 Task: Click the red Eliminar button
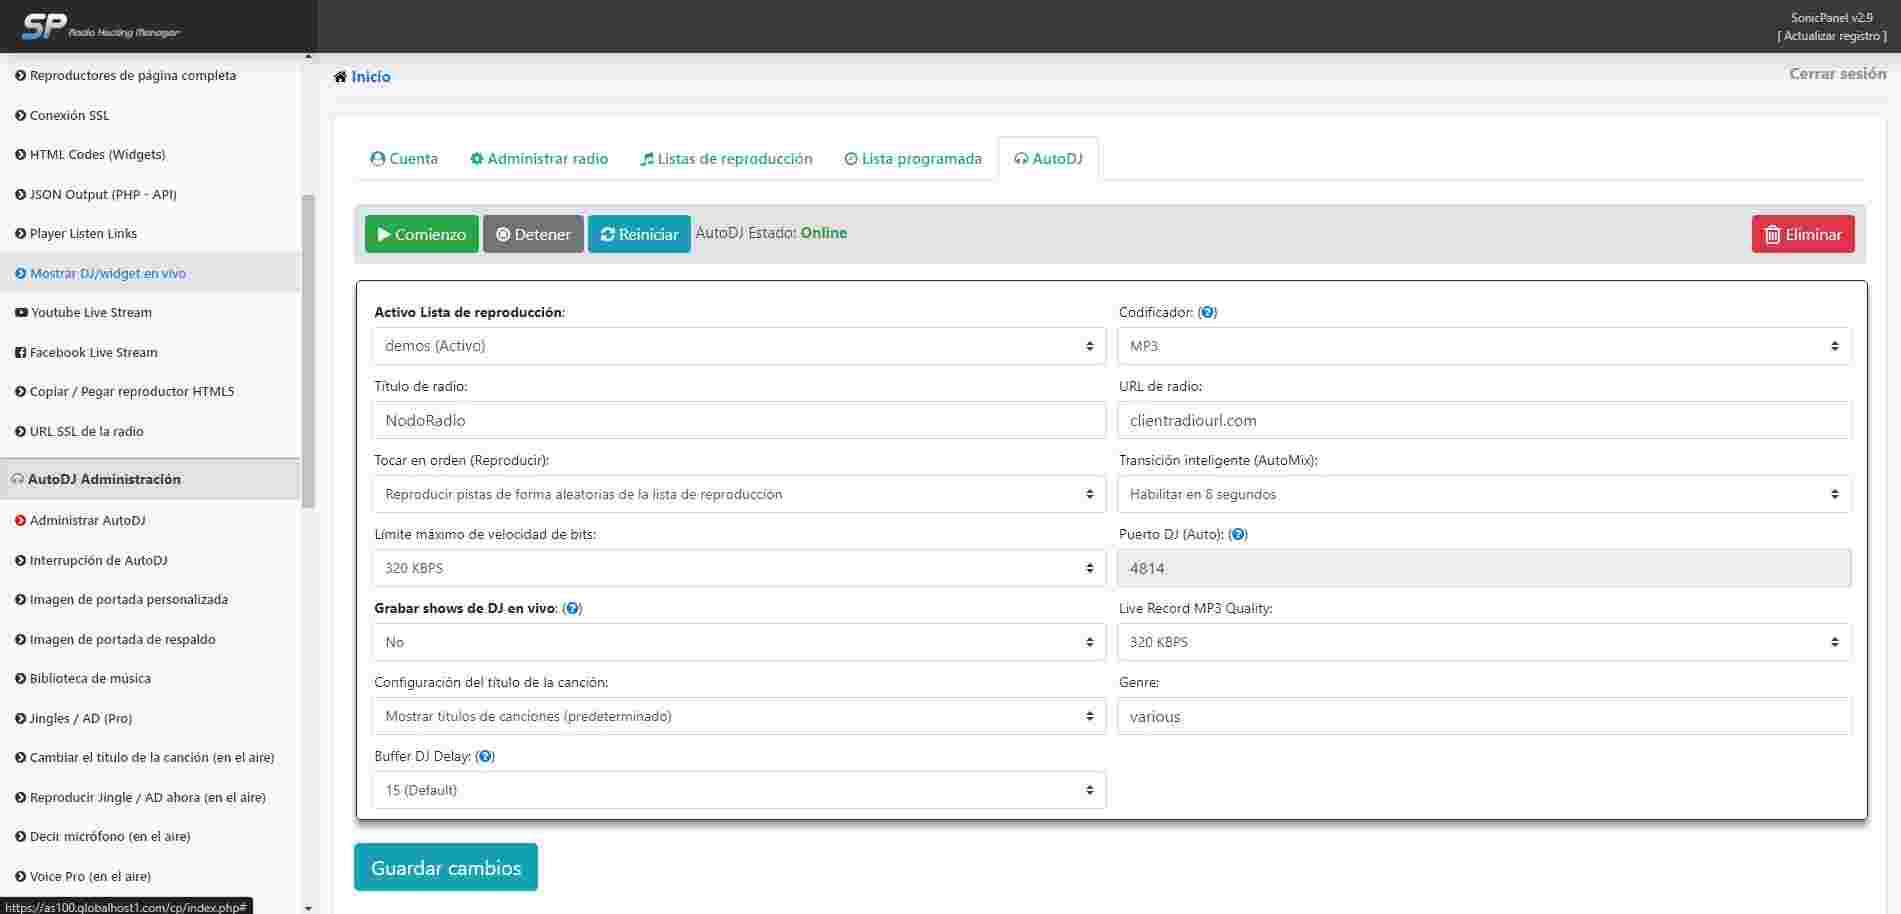1802,234
